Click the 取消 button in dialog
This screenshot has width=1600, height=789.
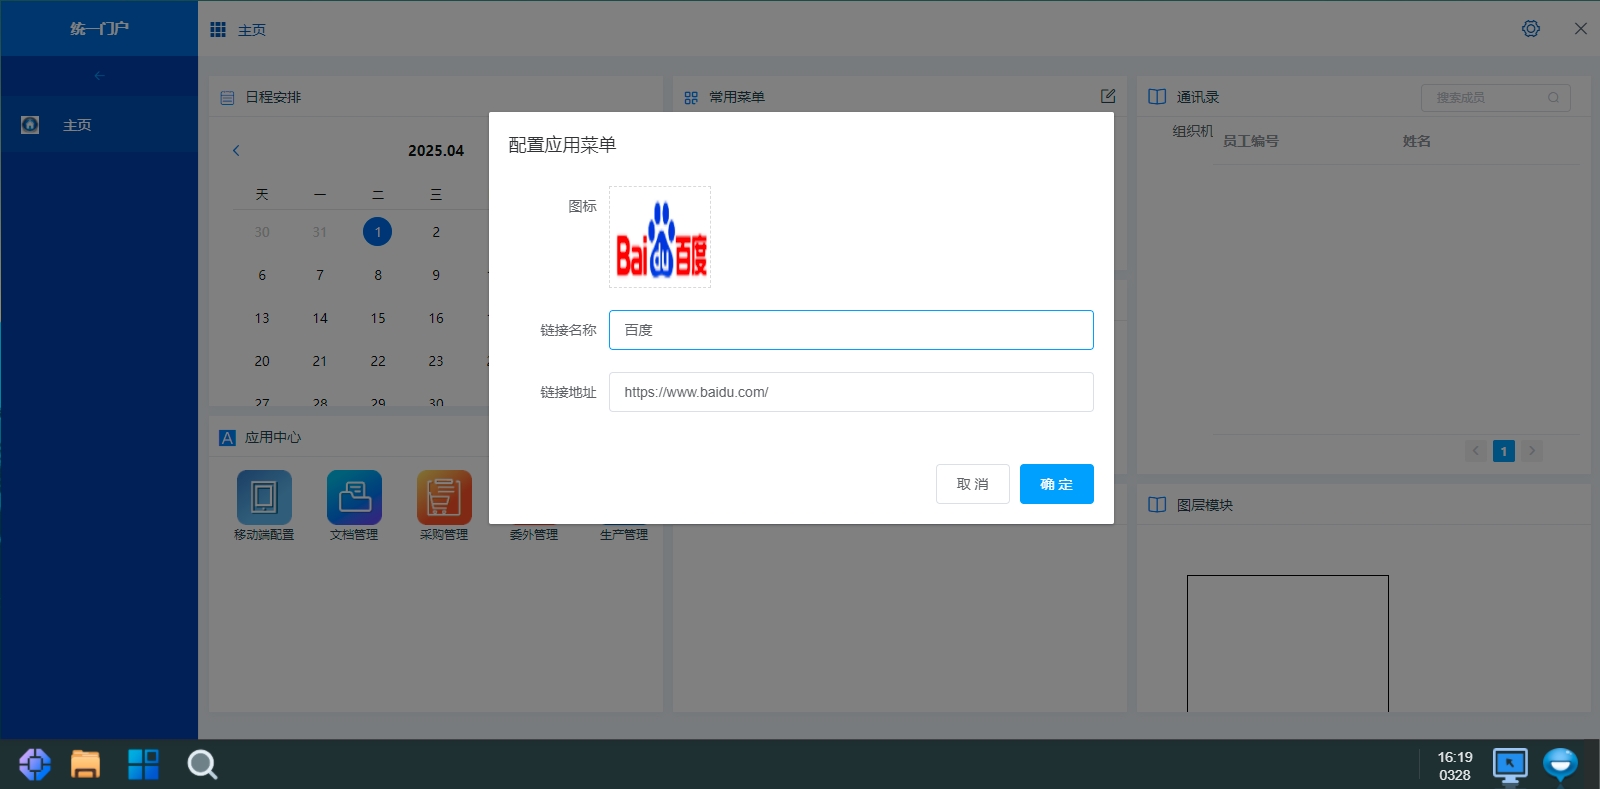coord(973,484)
